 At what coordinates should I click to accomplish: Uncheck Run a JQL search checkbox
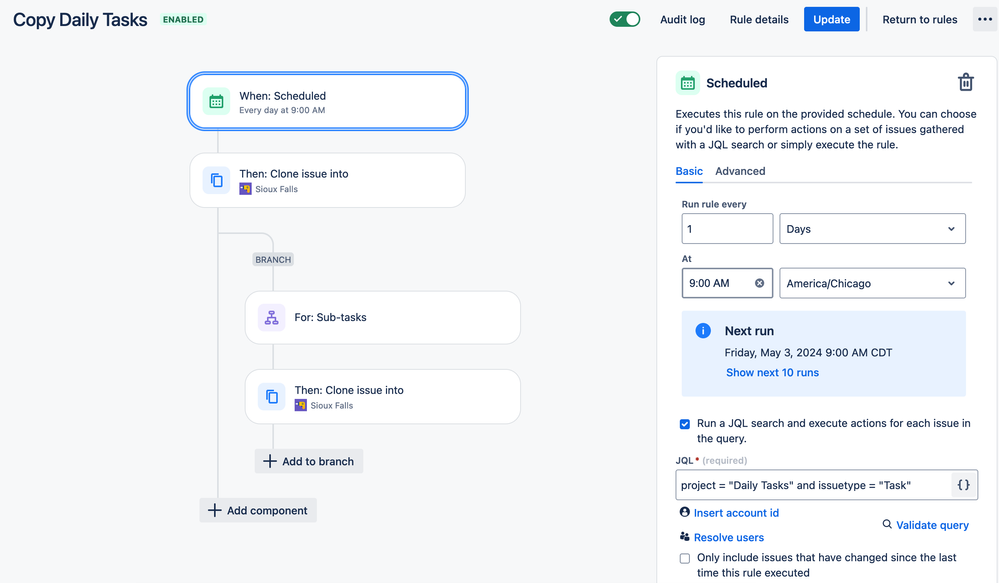click(x=685, y=424)
